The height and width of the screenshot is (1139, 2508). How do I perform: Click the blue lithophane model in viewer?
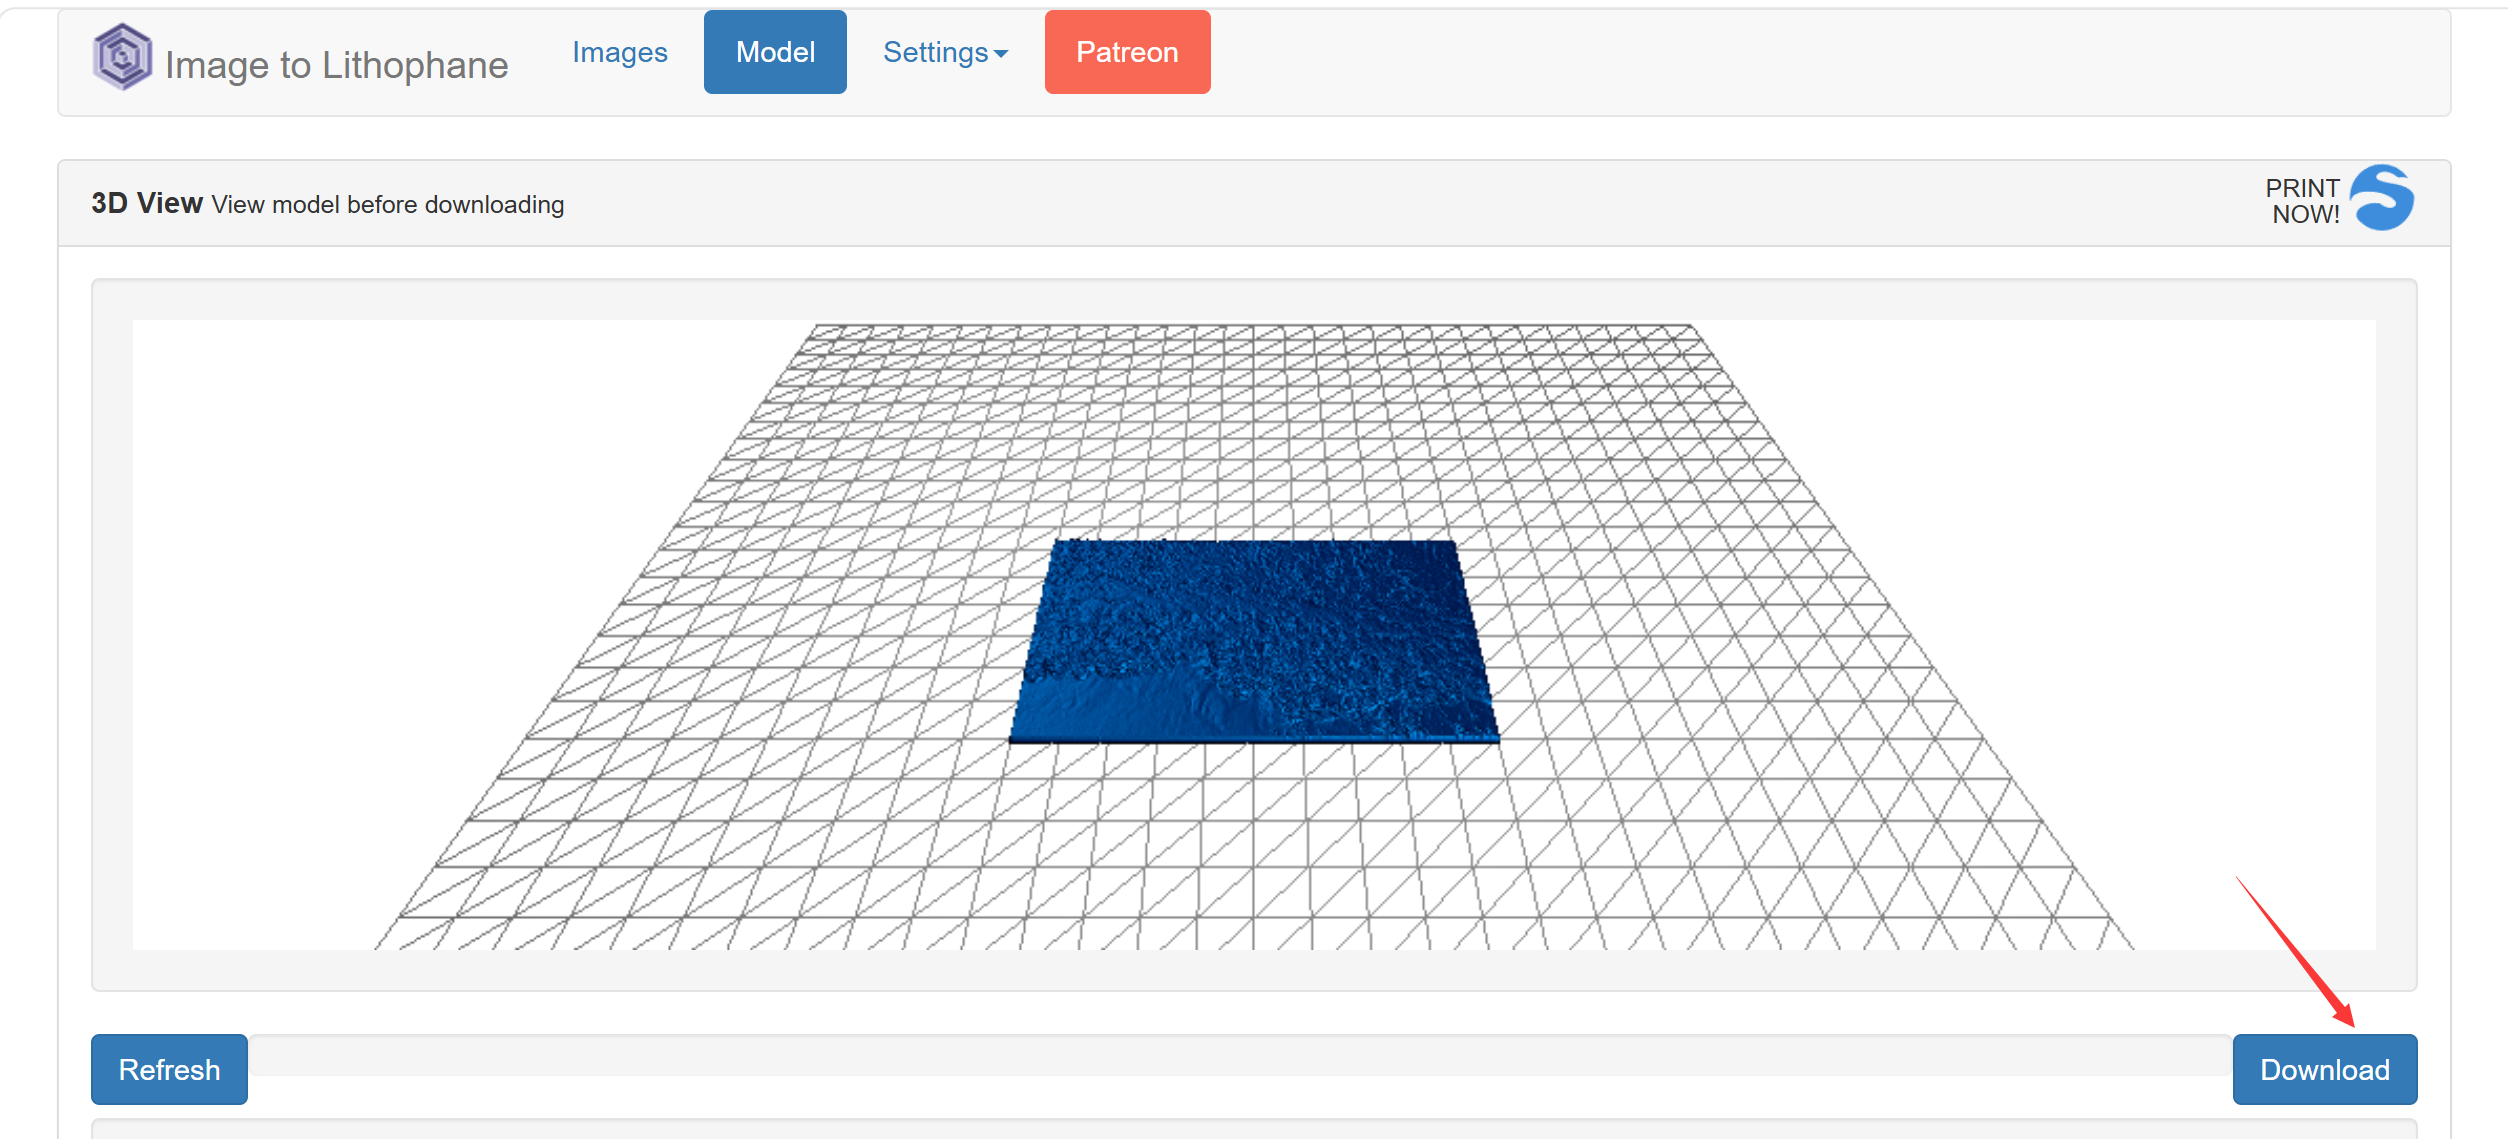coord(1252,640)
